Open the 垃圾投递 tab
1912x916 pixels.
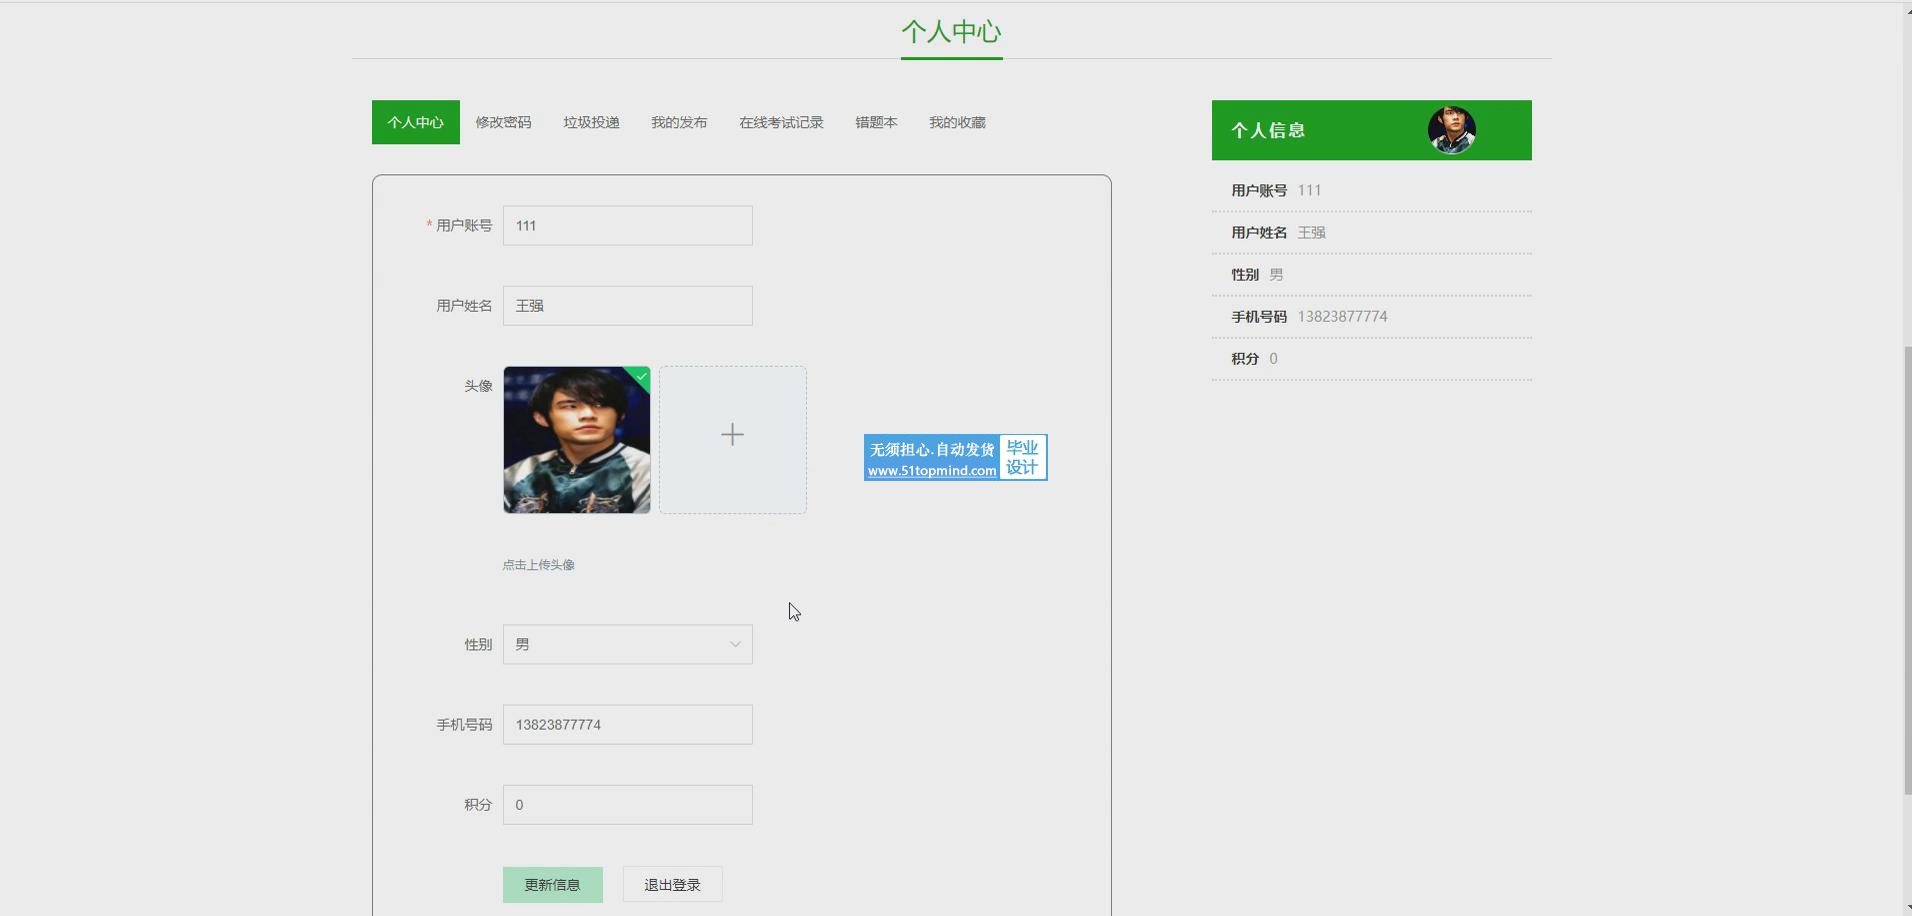[x=591, y=122]
